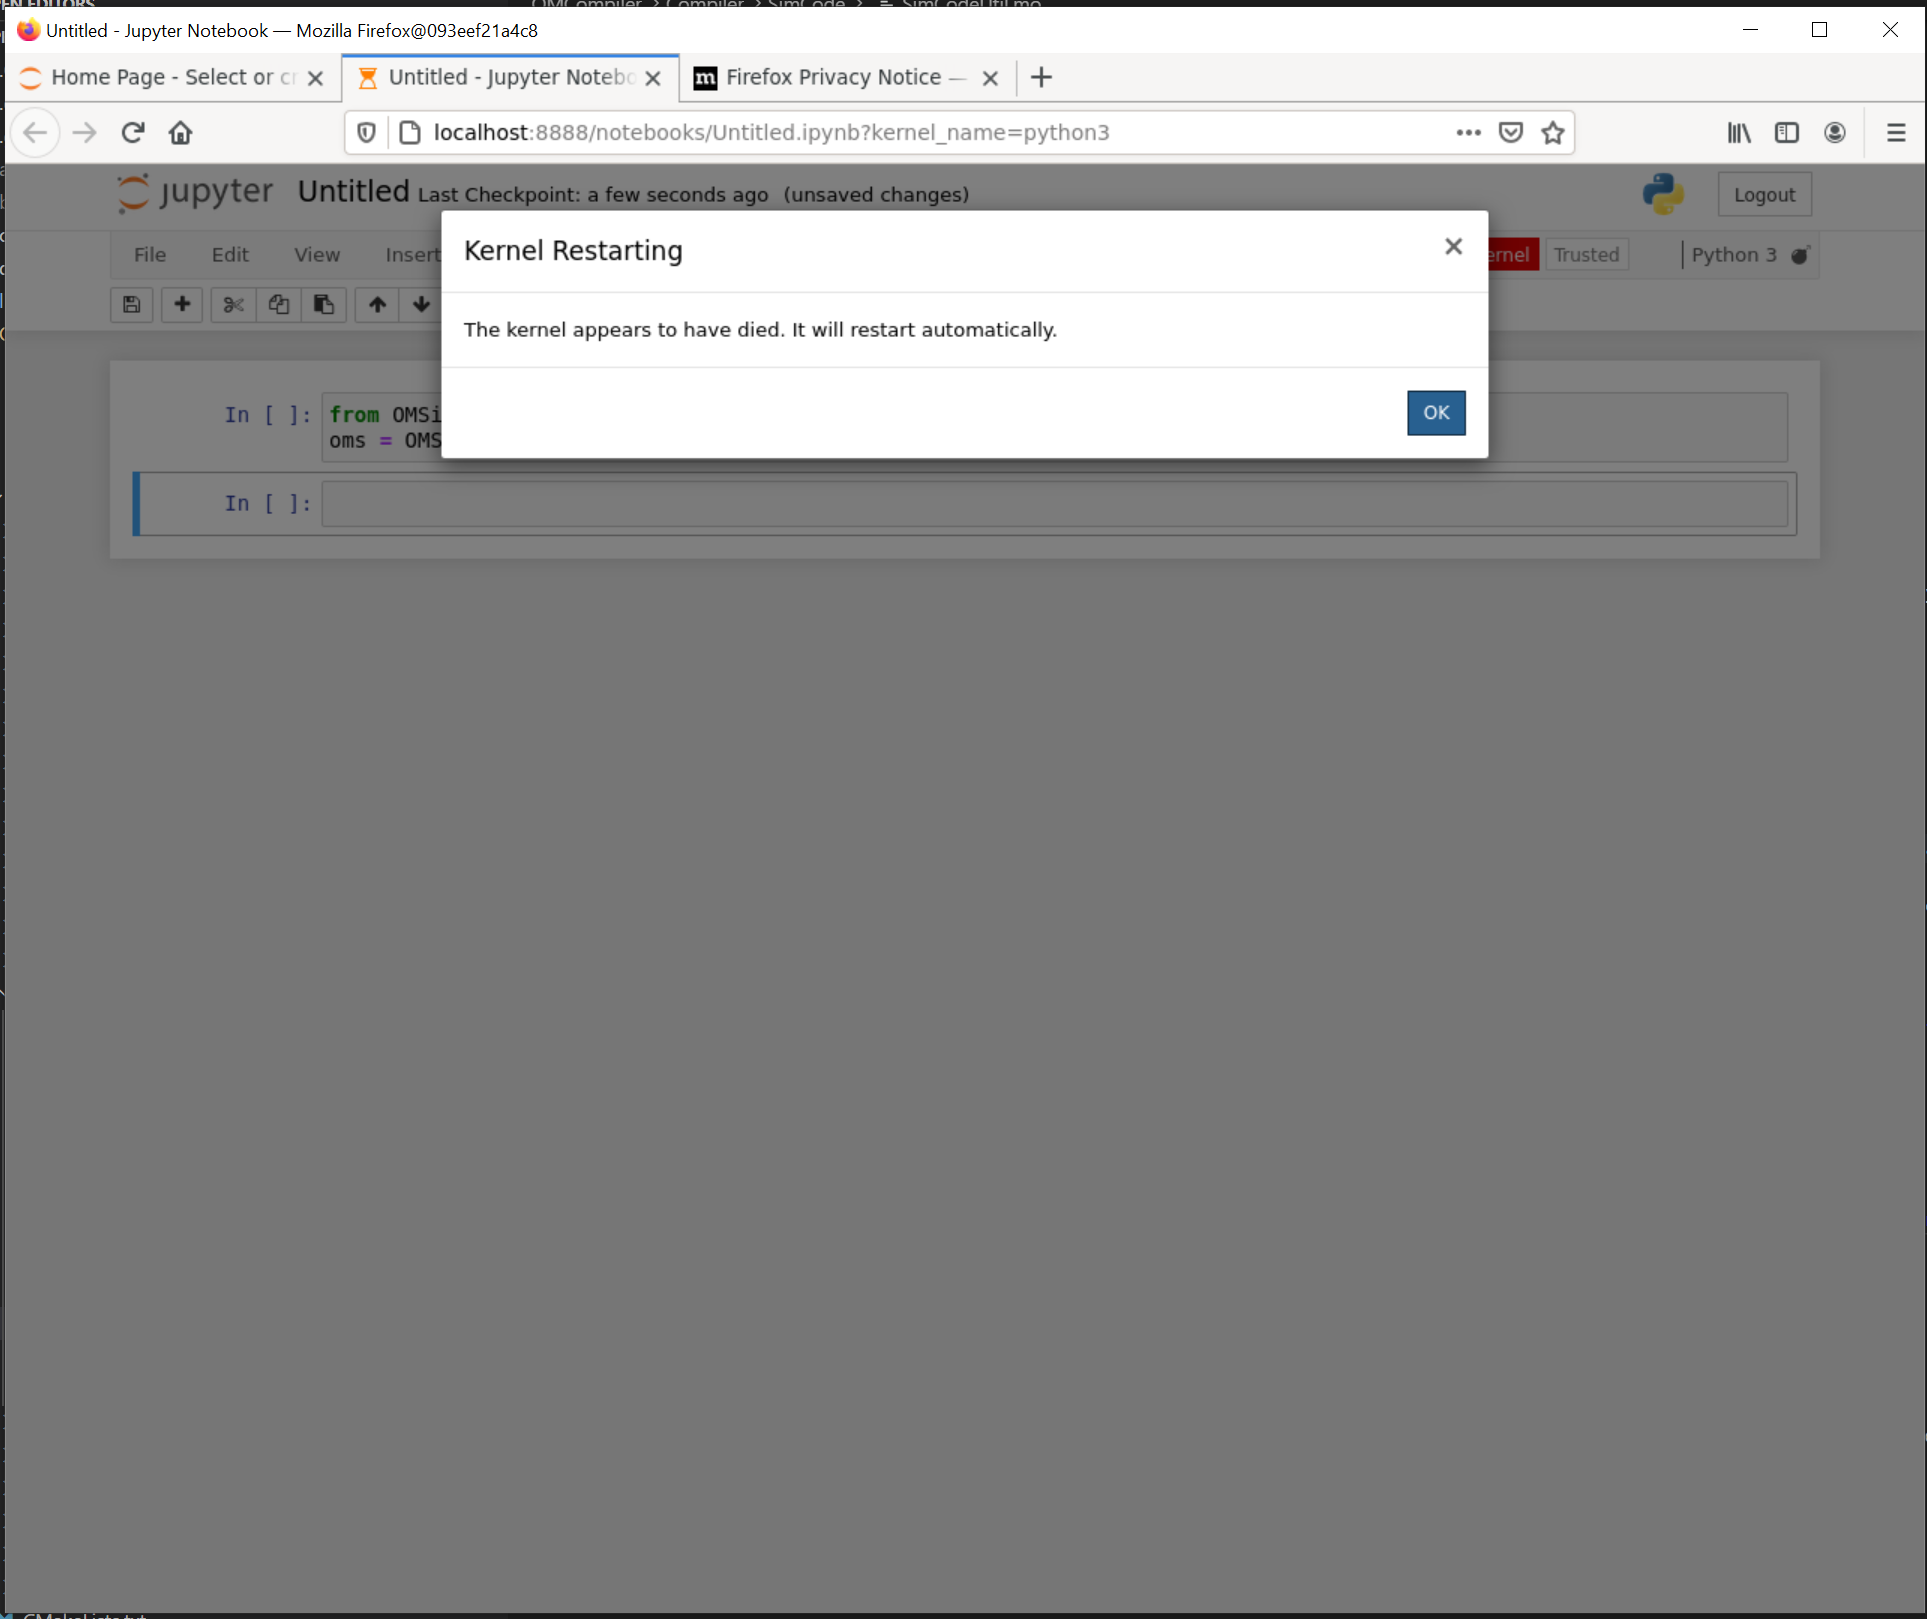Cut the selected cell with scissors icon
The width and height of the screenshot is (1927, 1619).
click(232, 305)
